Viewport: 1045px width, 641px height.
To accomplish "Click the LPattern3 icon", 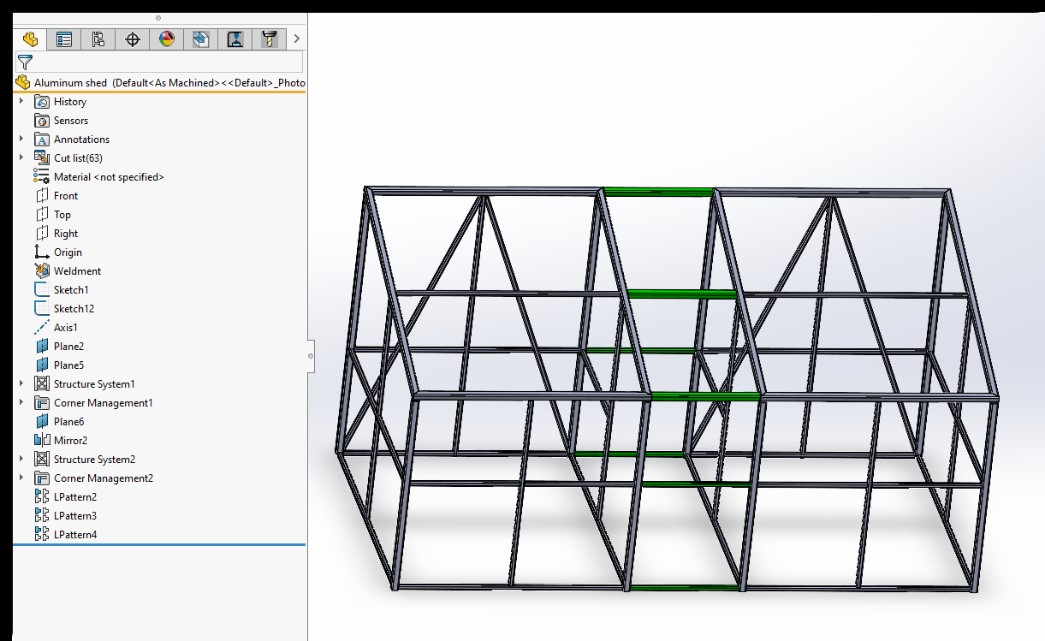I will [x=42, y=515].
